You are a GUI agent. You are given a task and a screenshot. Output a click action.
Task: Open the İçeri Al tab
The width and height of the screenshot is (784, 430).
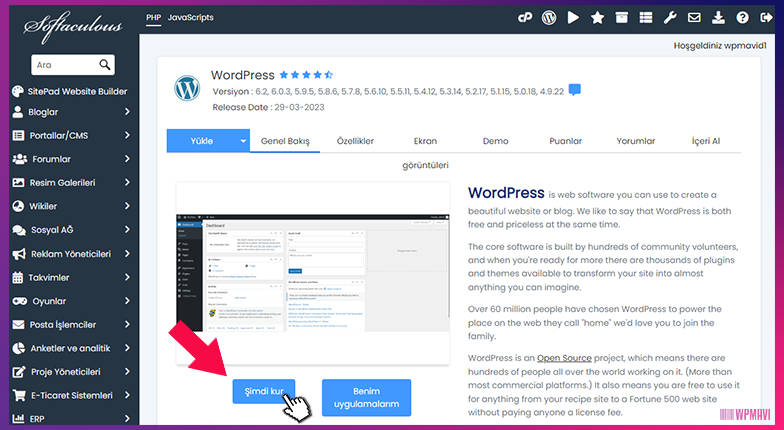coord(706,141)
